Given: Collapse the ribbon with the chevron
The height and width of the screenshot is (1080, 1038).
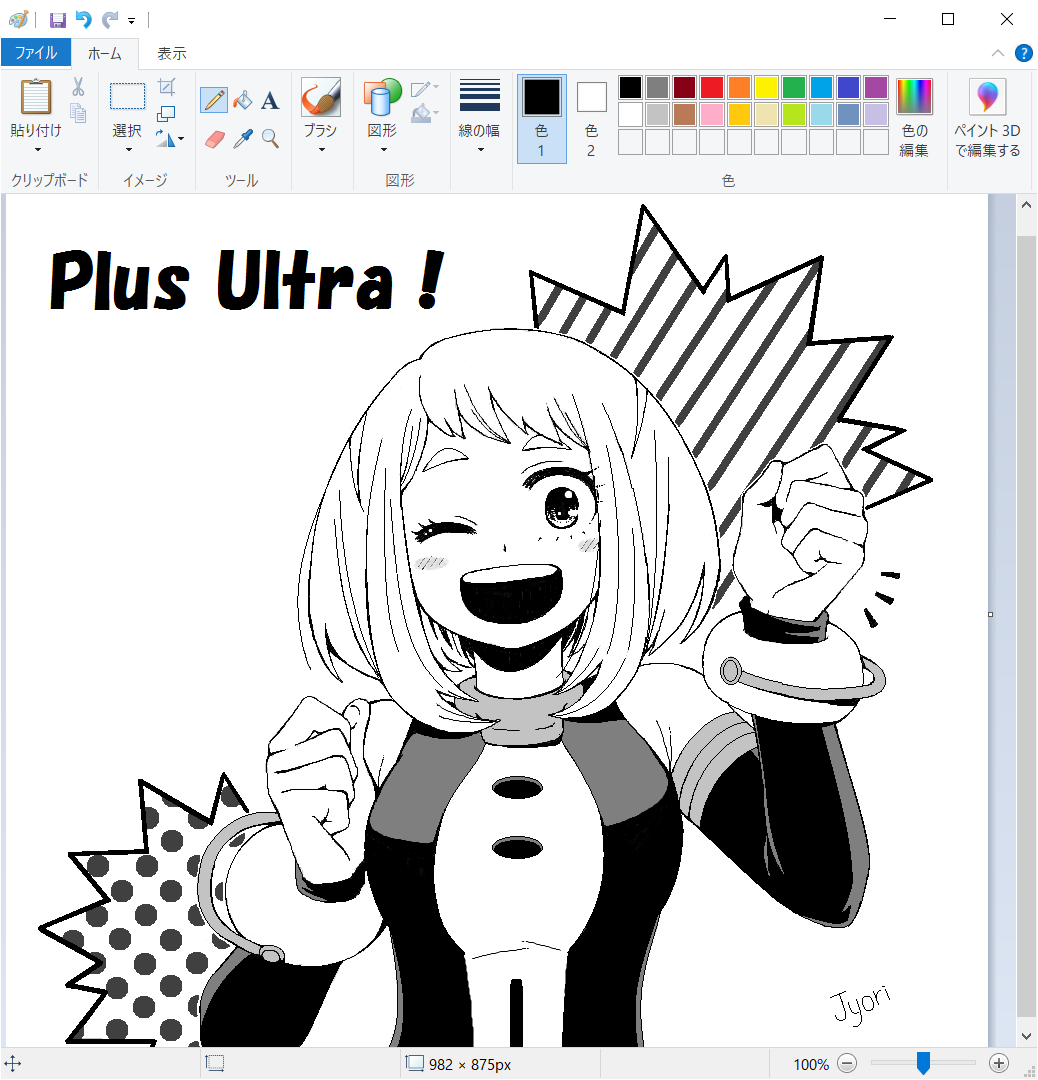Looking at the screenshot, I should [997, 53].
